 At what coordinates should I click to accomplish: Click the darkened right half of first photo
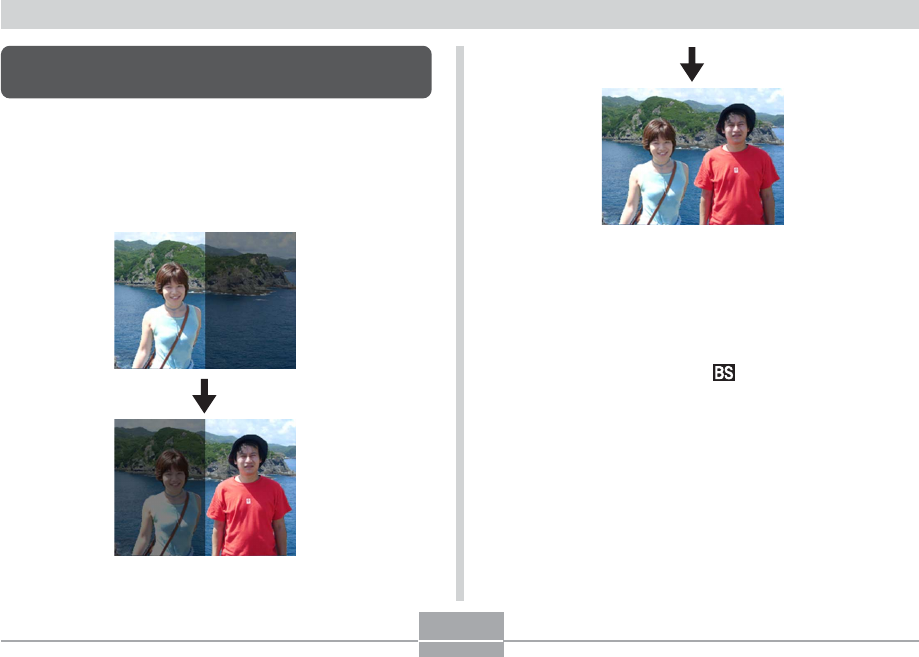[x=250, y=300]
